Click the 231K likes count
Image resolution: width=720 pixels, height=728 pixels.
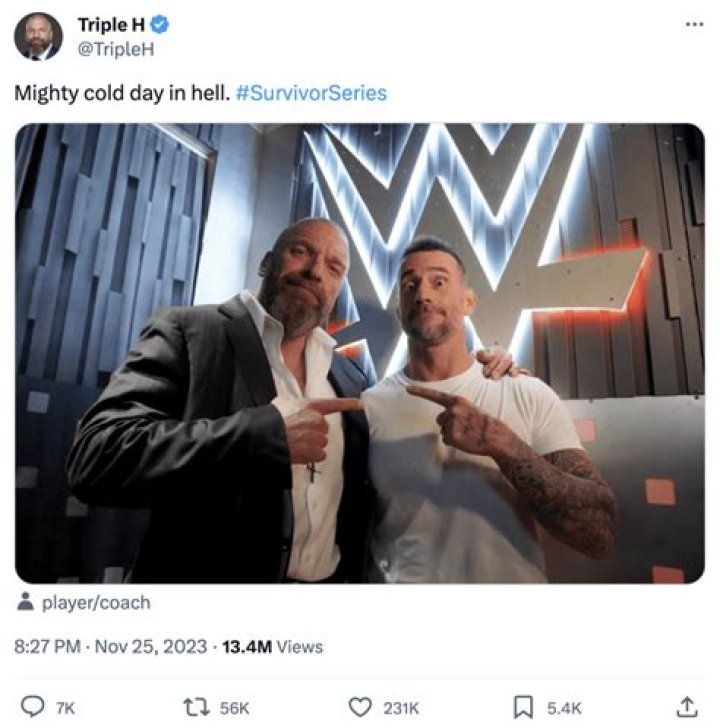coord(401,708)
